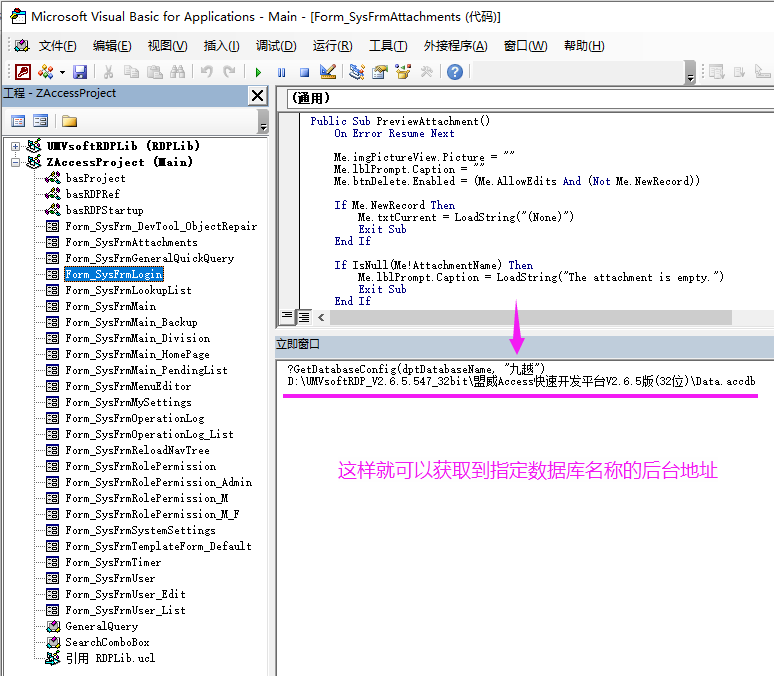774x676 pixels.
Task: Click the Copy icon in toolbar
Action: [131, 72]
